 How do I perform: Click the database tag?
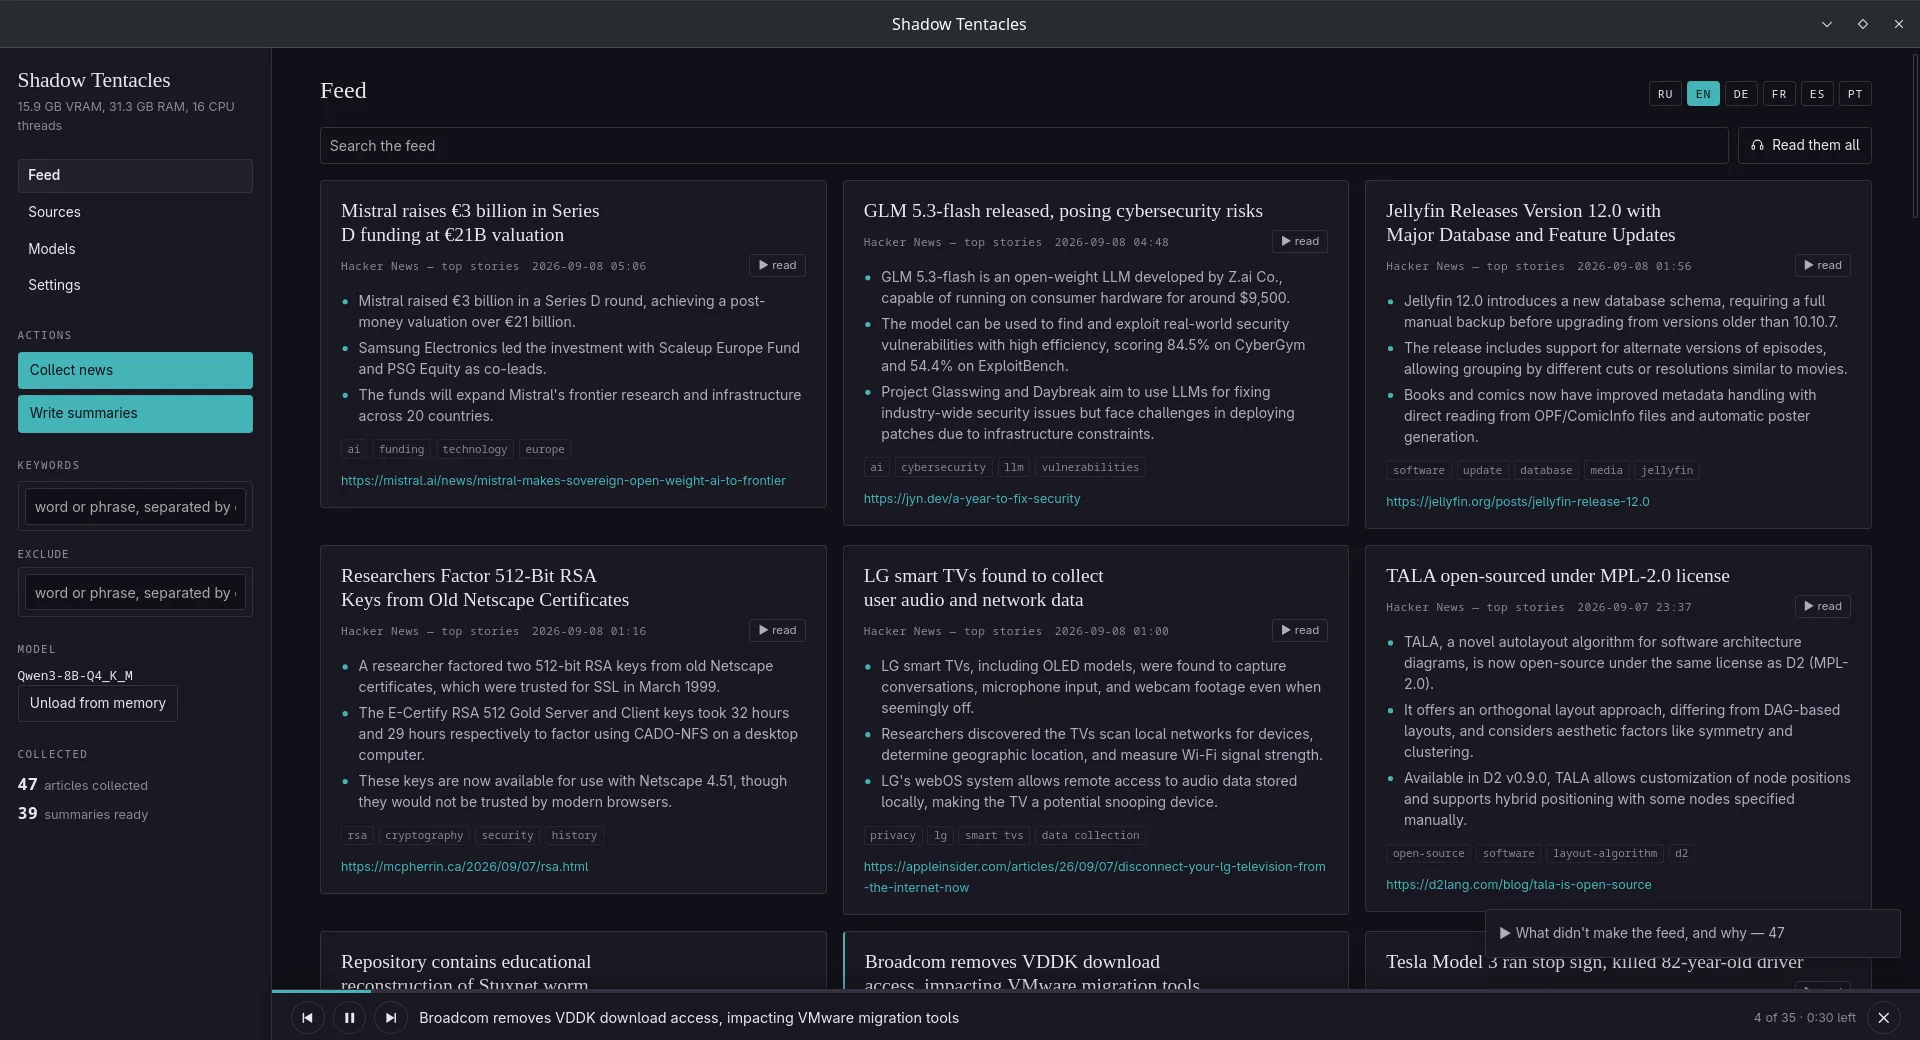tap(1546, 471)
